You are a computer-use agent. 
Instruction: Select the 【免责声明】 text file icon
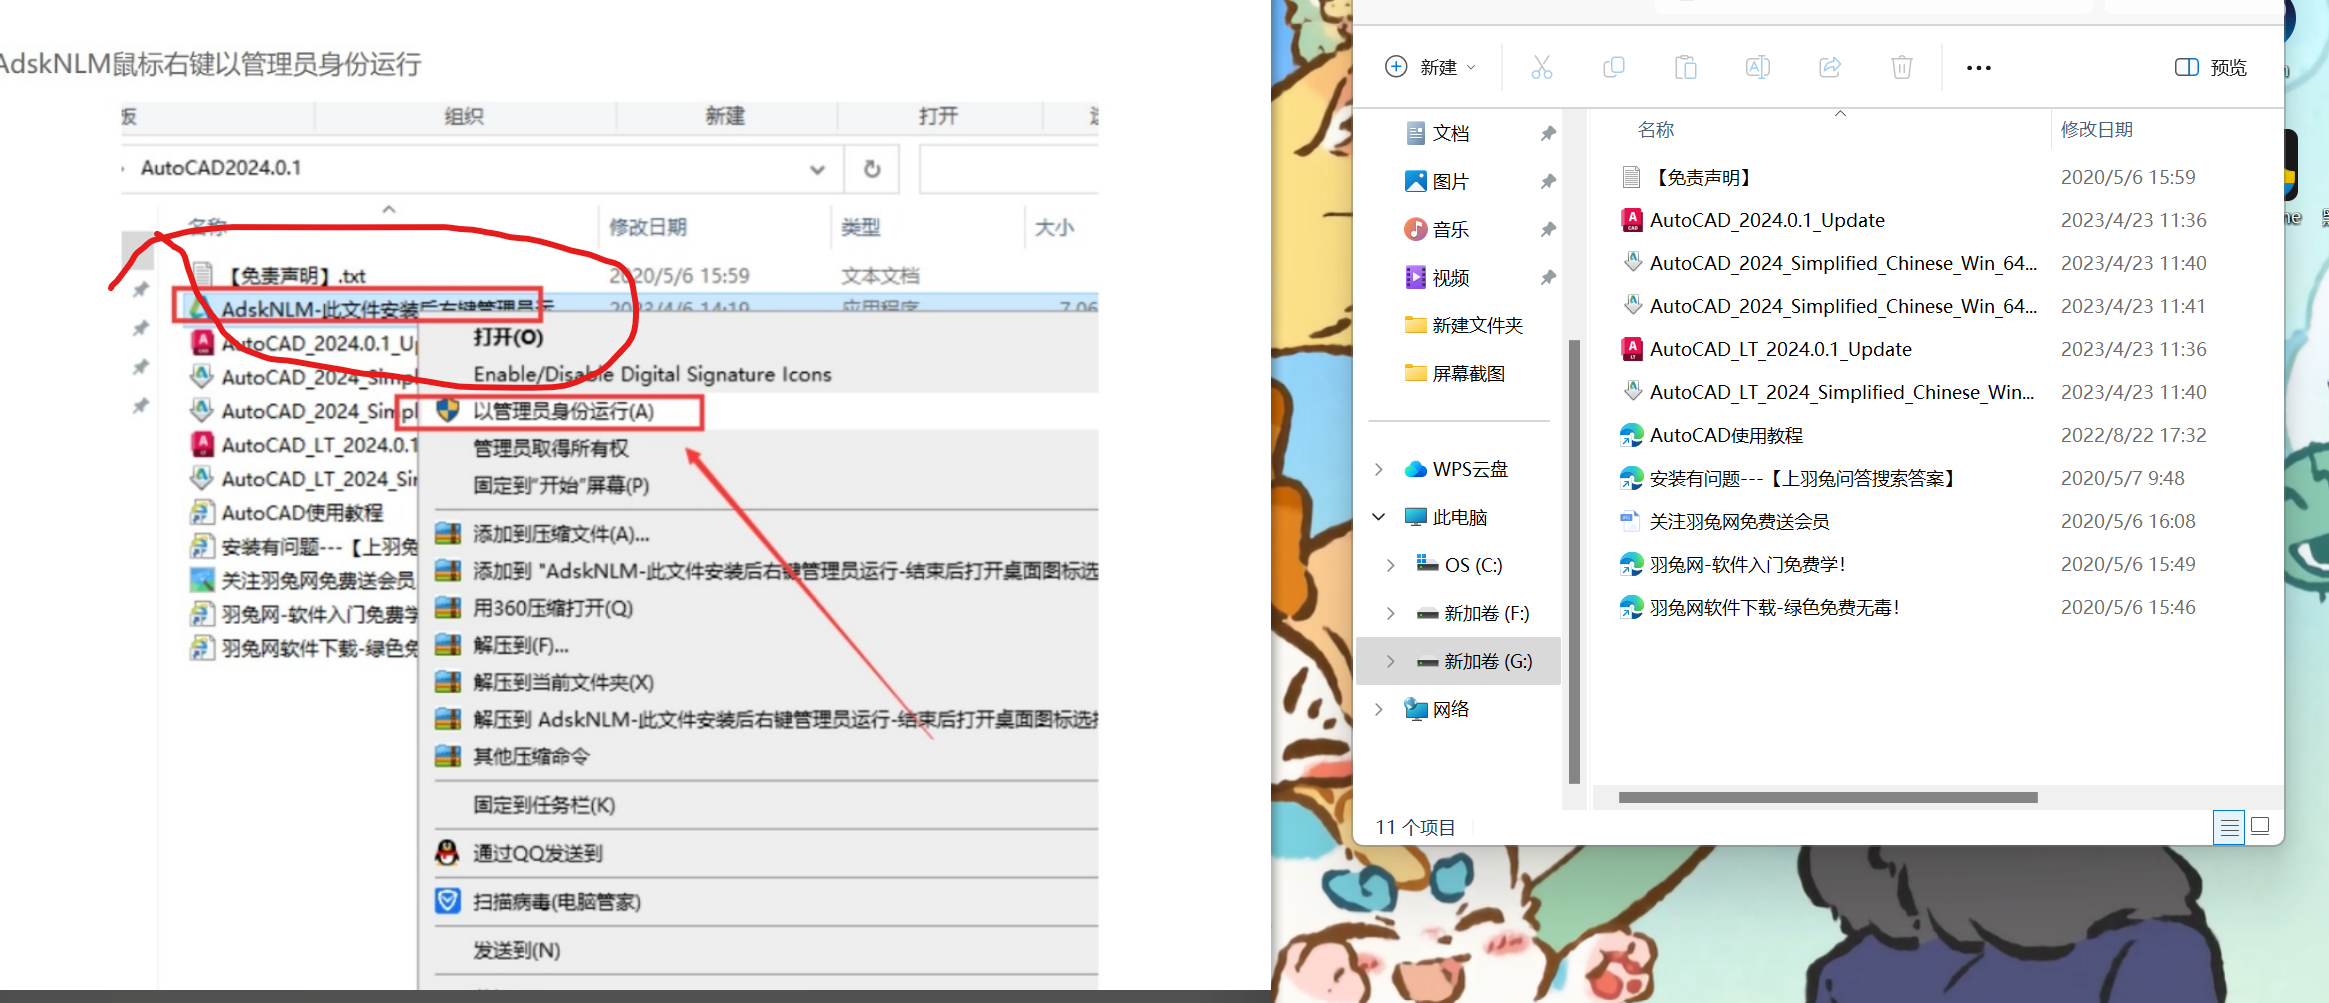coord(1631,177)
